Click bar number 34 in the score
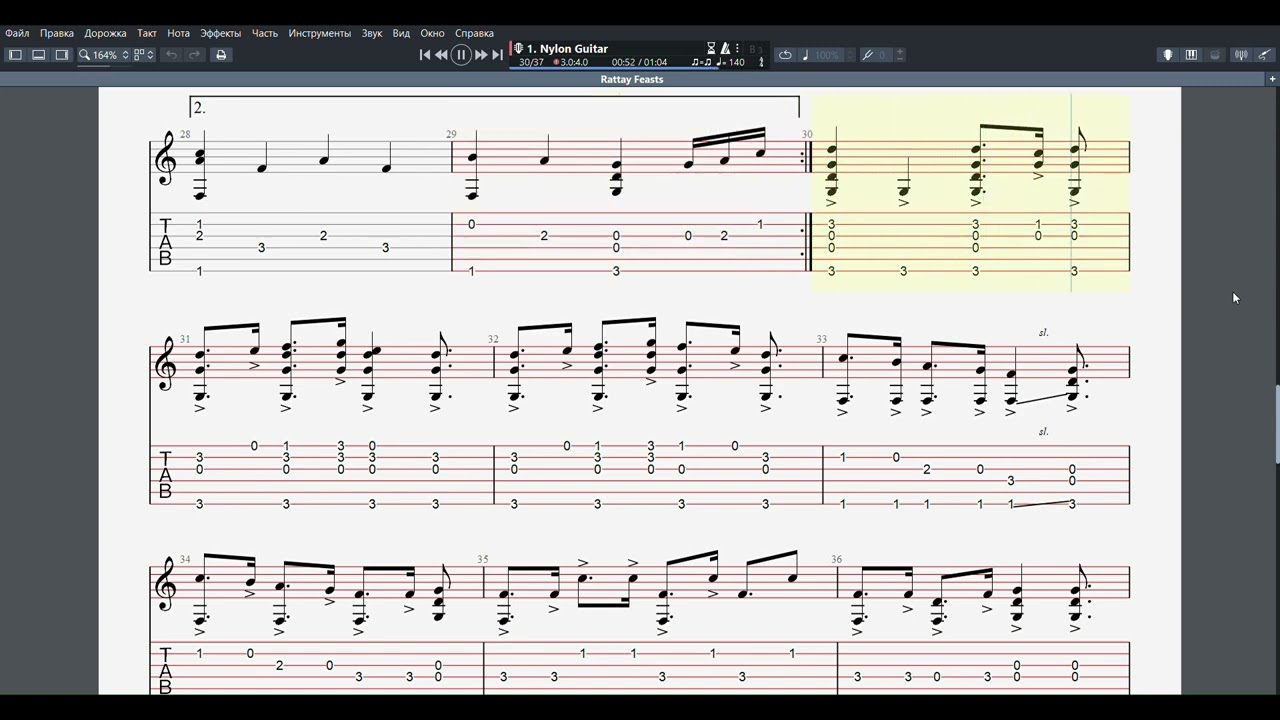The image size is (1280, 720). click(185, 560)
